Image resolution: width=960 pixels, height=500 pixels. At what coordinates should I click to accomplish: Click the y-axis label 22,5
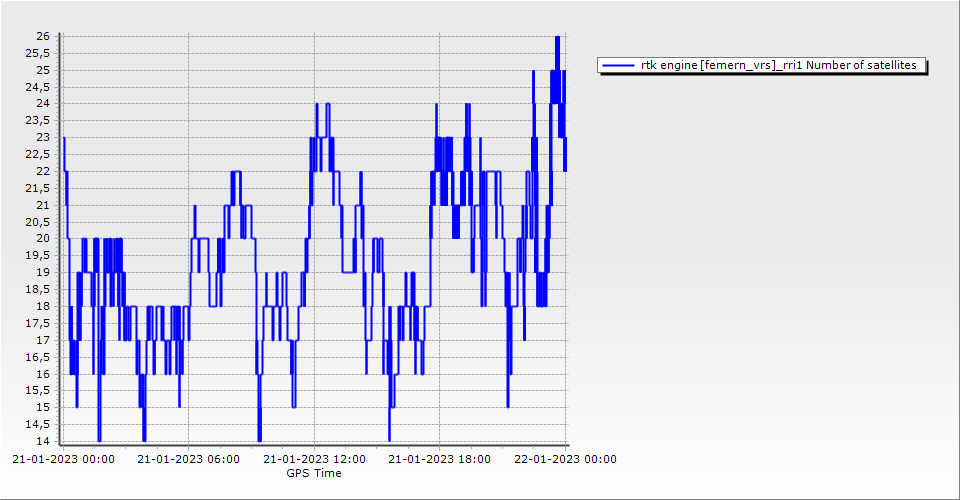pos(38,154)
